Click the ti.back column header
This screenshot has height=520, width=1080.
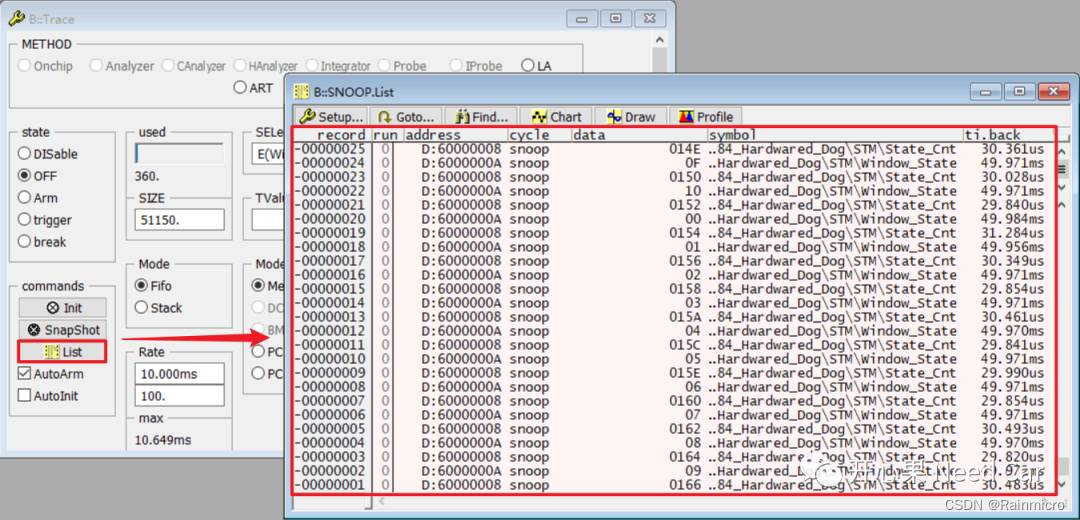1008,135
